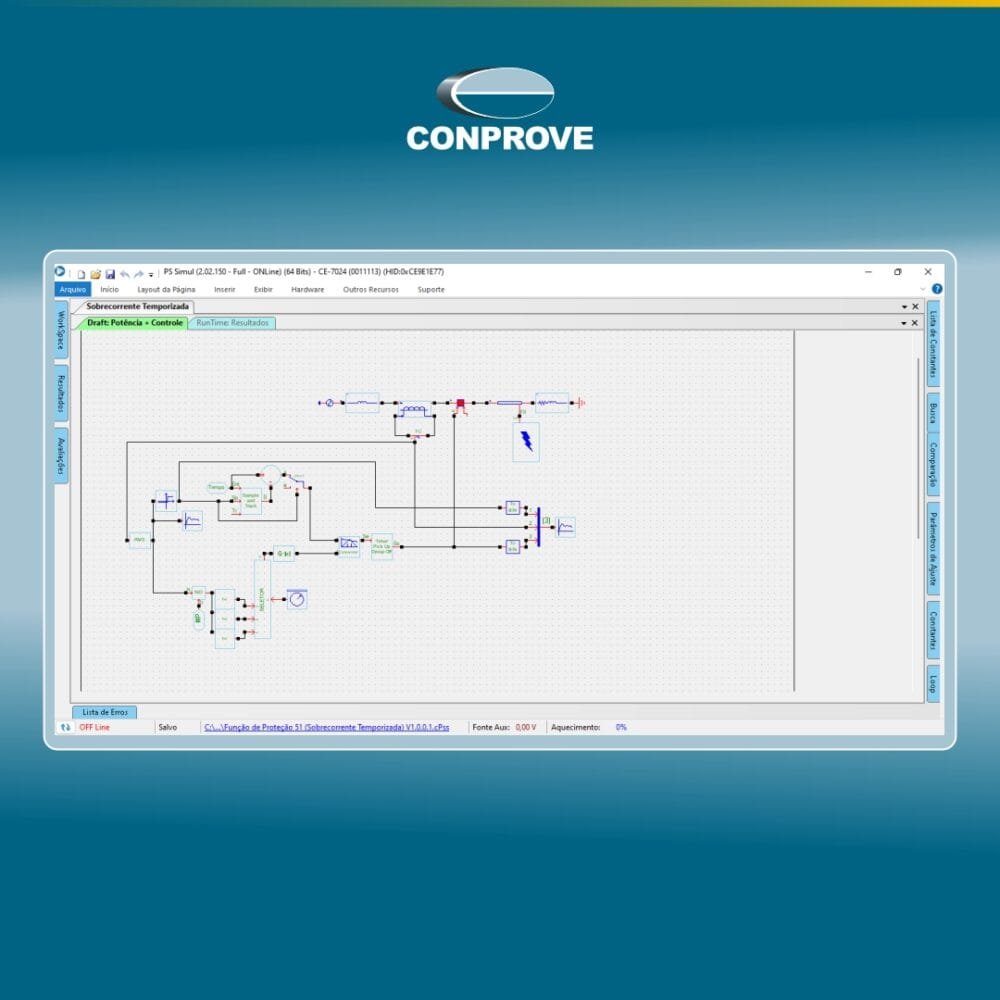This screenshot has width=1000, height=1000.
Task: Click the blue Play icon in the title bar
Action: pyautogui.click(x=58, y=270)
